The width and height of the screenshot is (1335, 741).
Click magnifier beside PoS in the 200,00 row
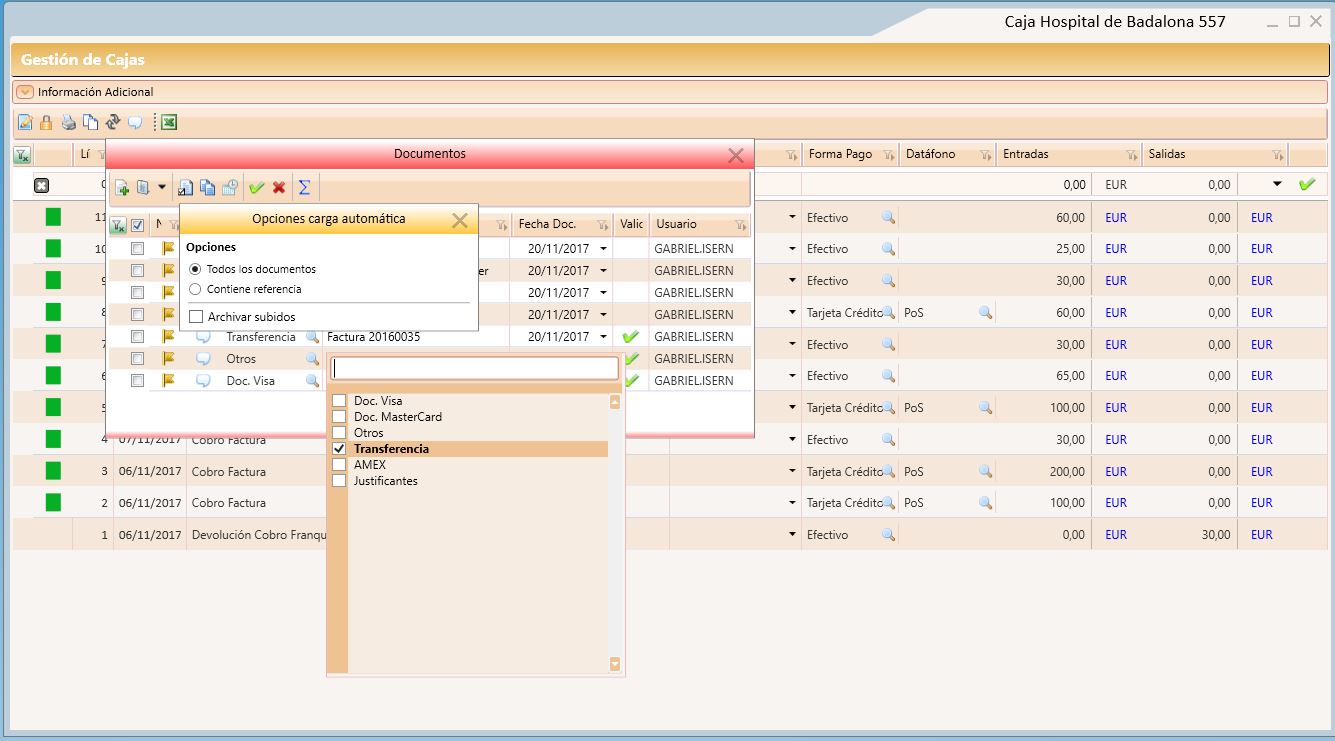click(x=985, y=471)
